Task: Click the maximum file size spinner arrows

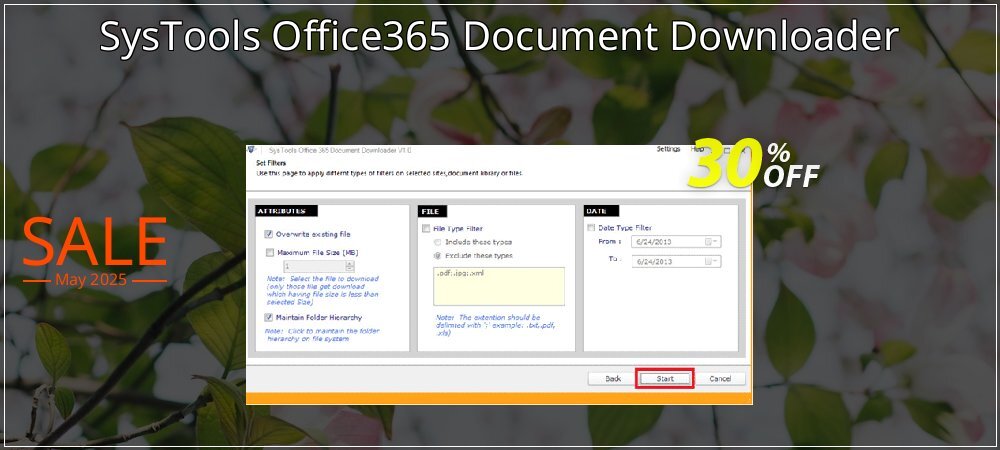Action: pos(349,266)
